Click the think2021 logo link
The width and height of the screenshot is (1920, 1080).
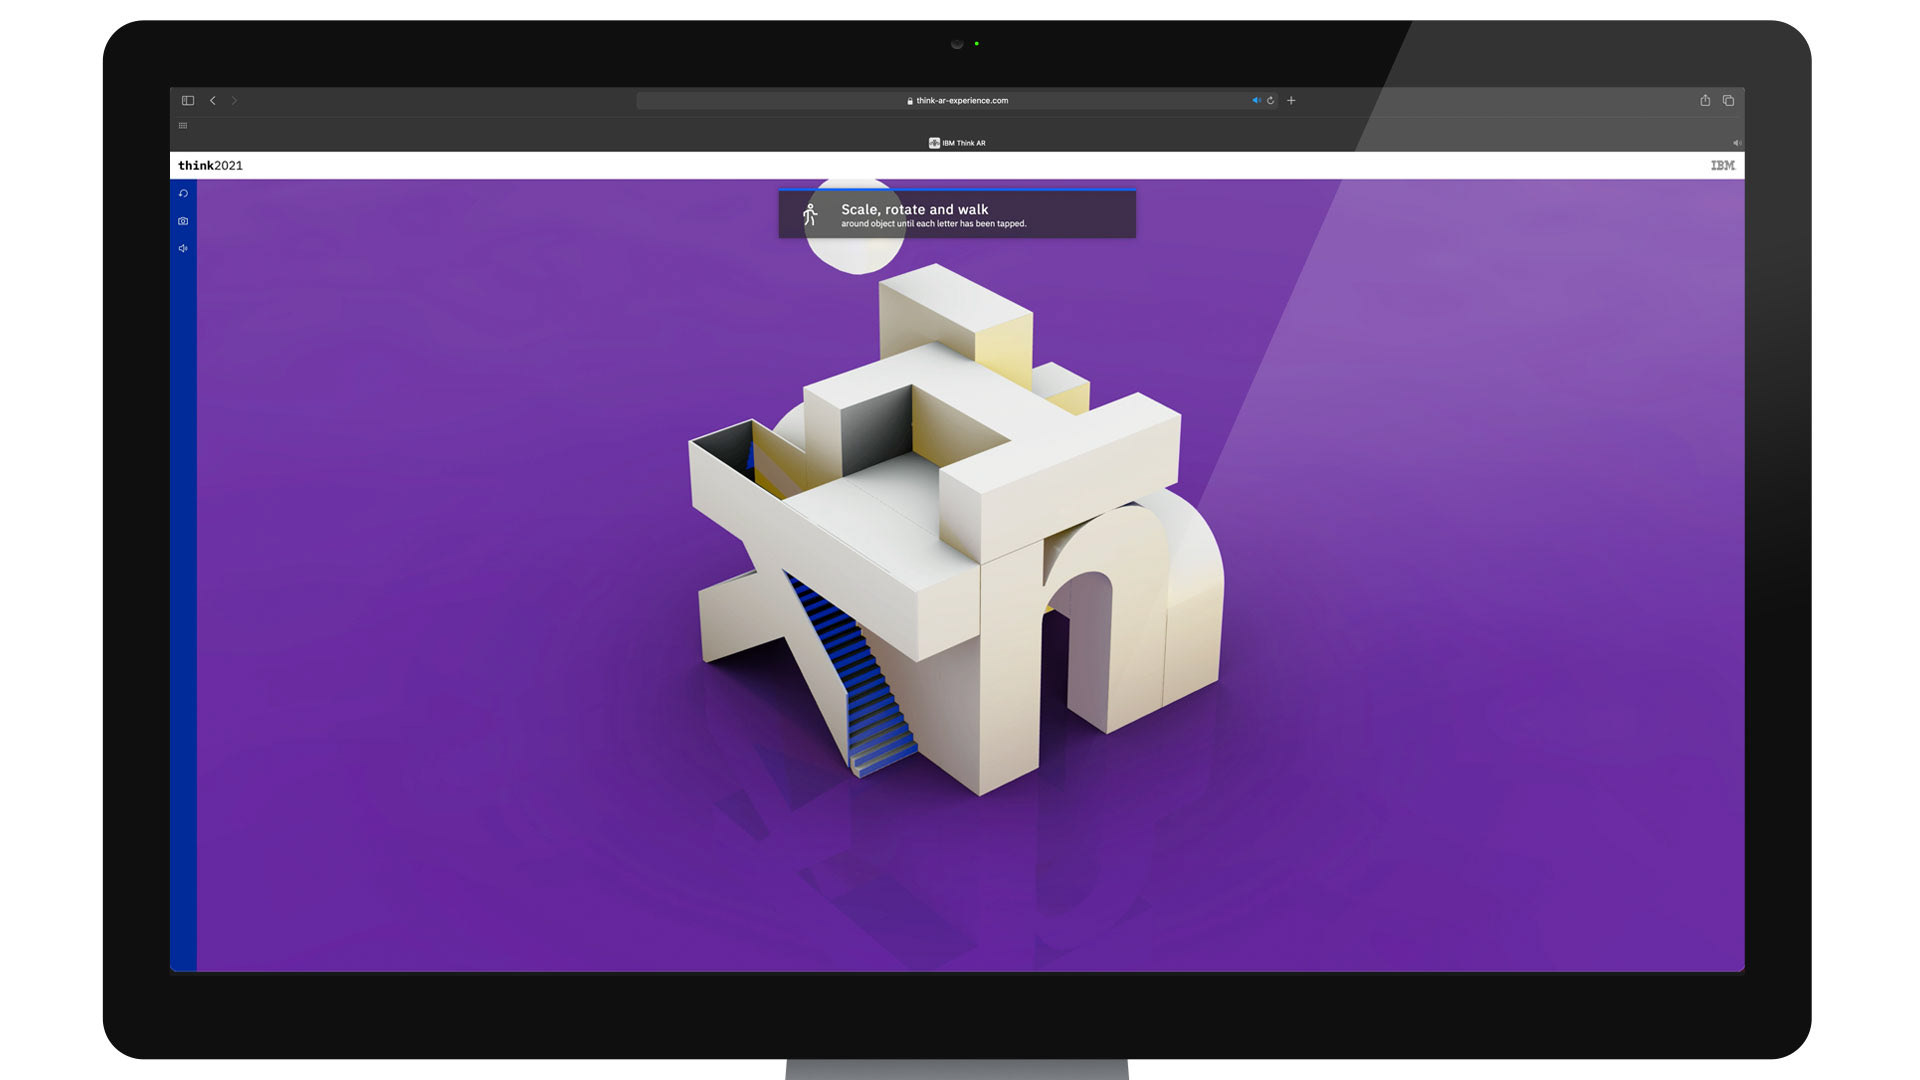point(210,166)
